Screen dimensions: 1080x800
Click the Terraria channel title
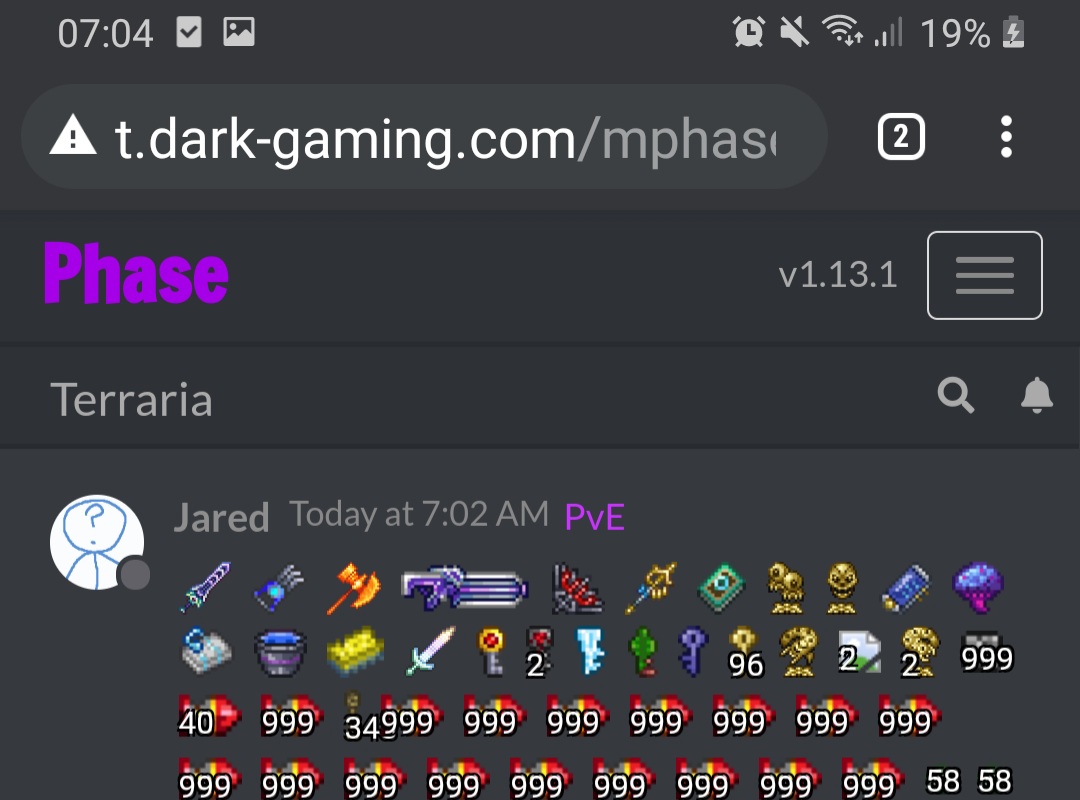pos(132,400)
